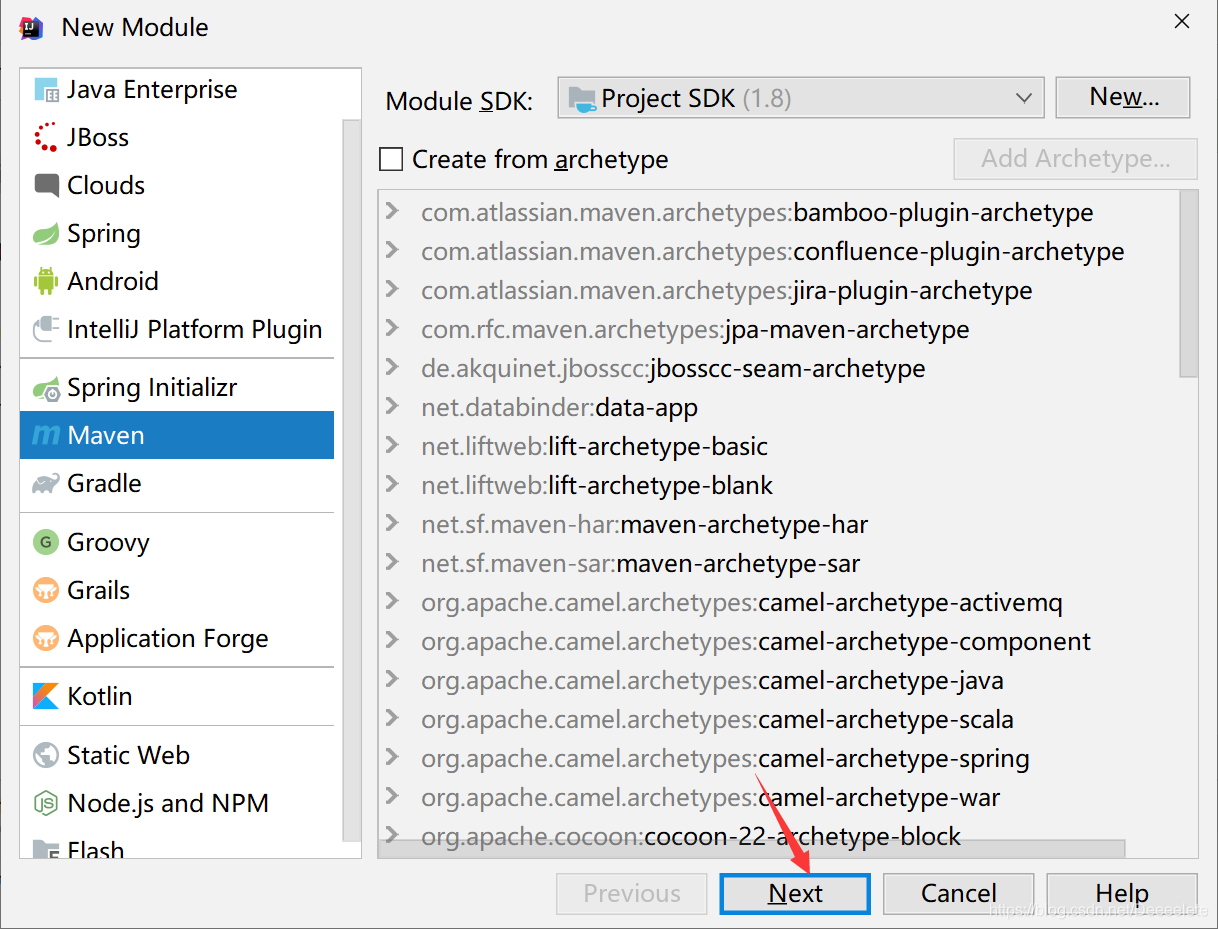This screenshot has height=929, width=1218.
Task: Click the archetype list horizontal scrollbar
Action: 752,850
